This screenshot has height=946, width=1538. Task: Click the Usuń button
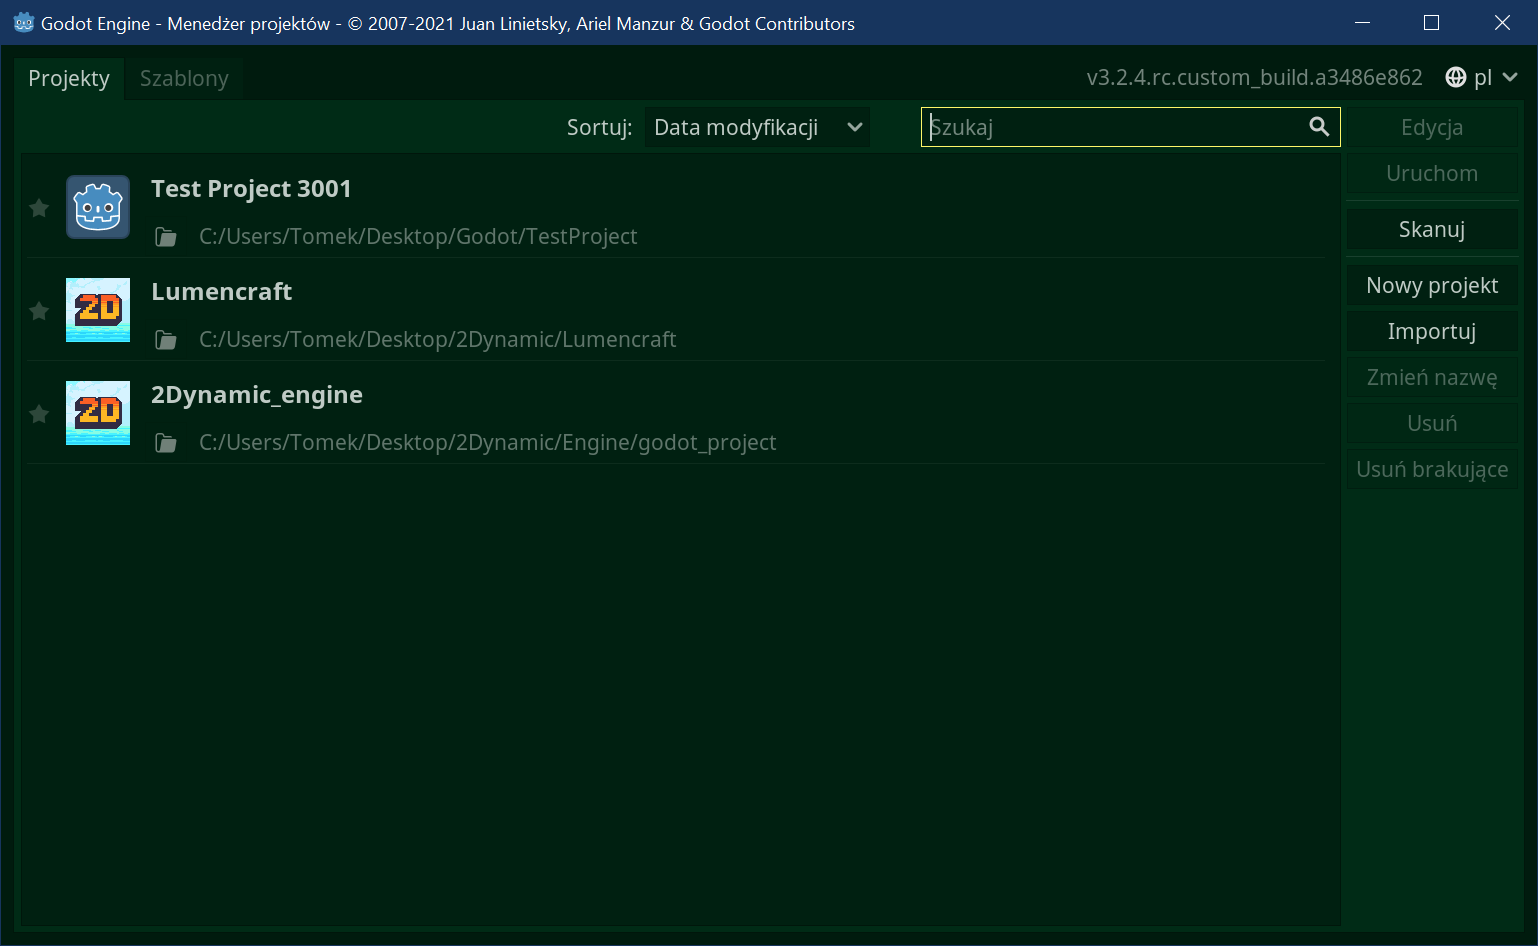point(1432,423)
